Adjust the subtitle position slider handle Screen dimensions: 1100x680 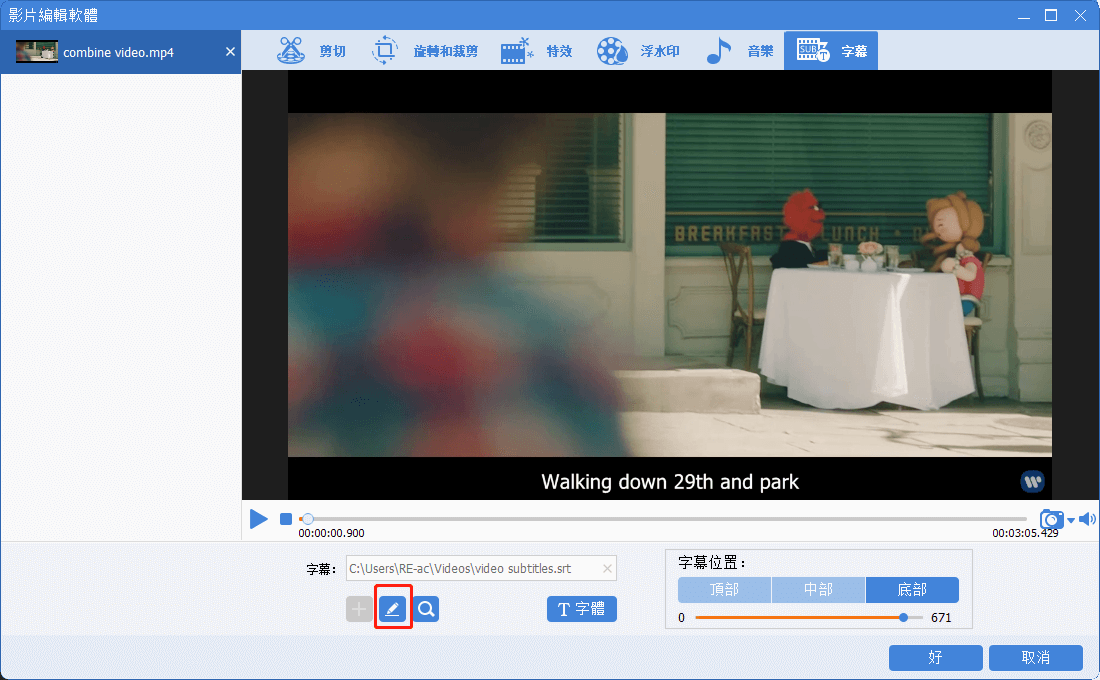pos(904,618)
